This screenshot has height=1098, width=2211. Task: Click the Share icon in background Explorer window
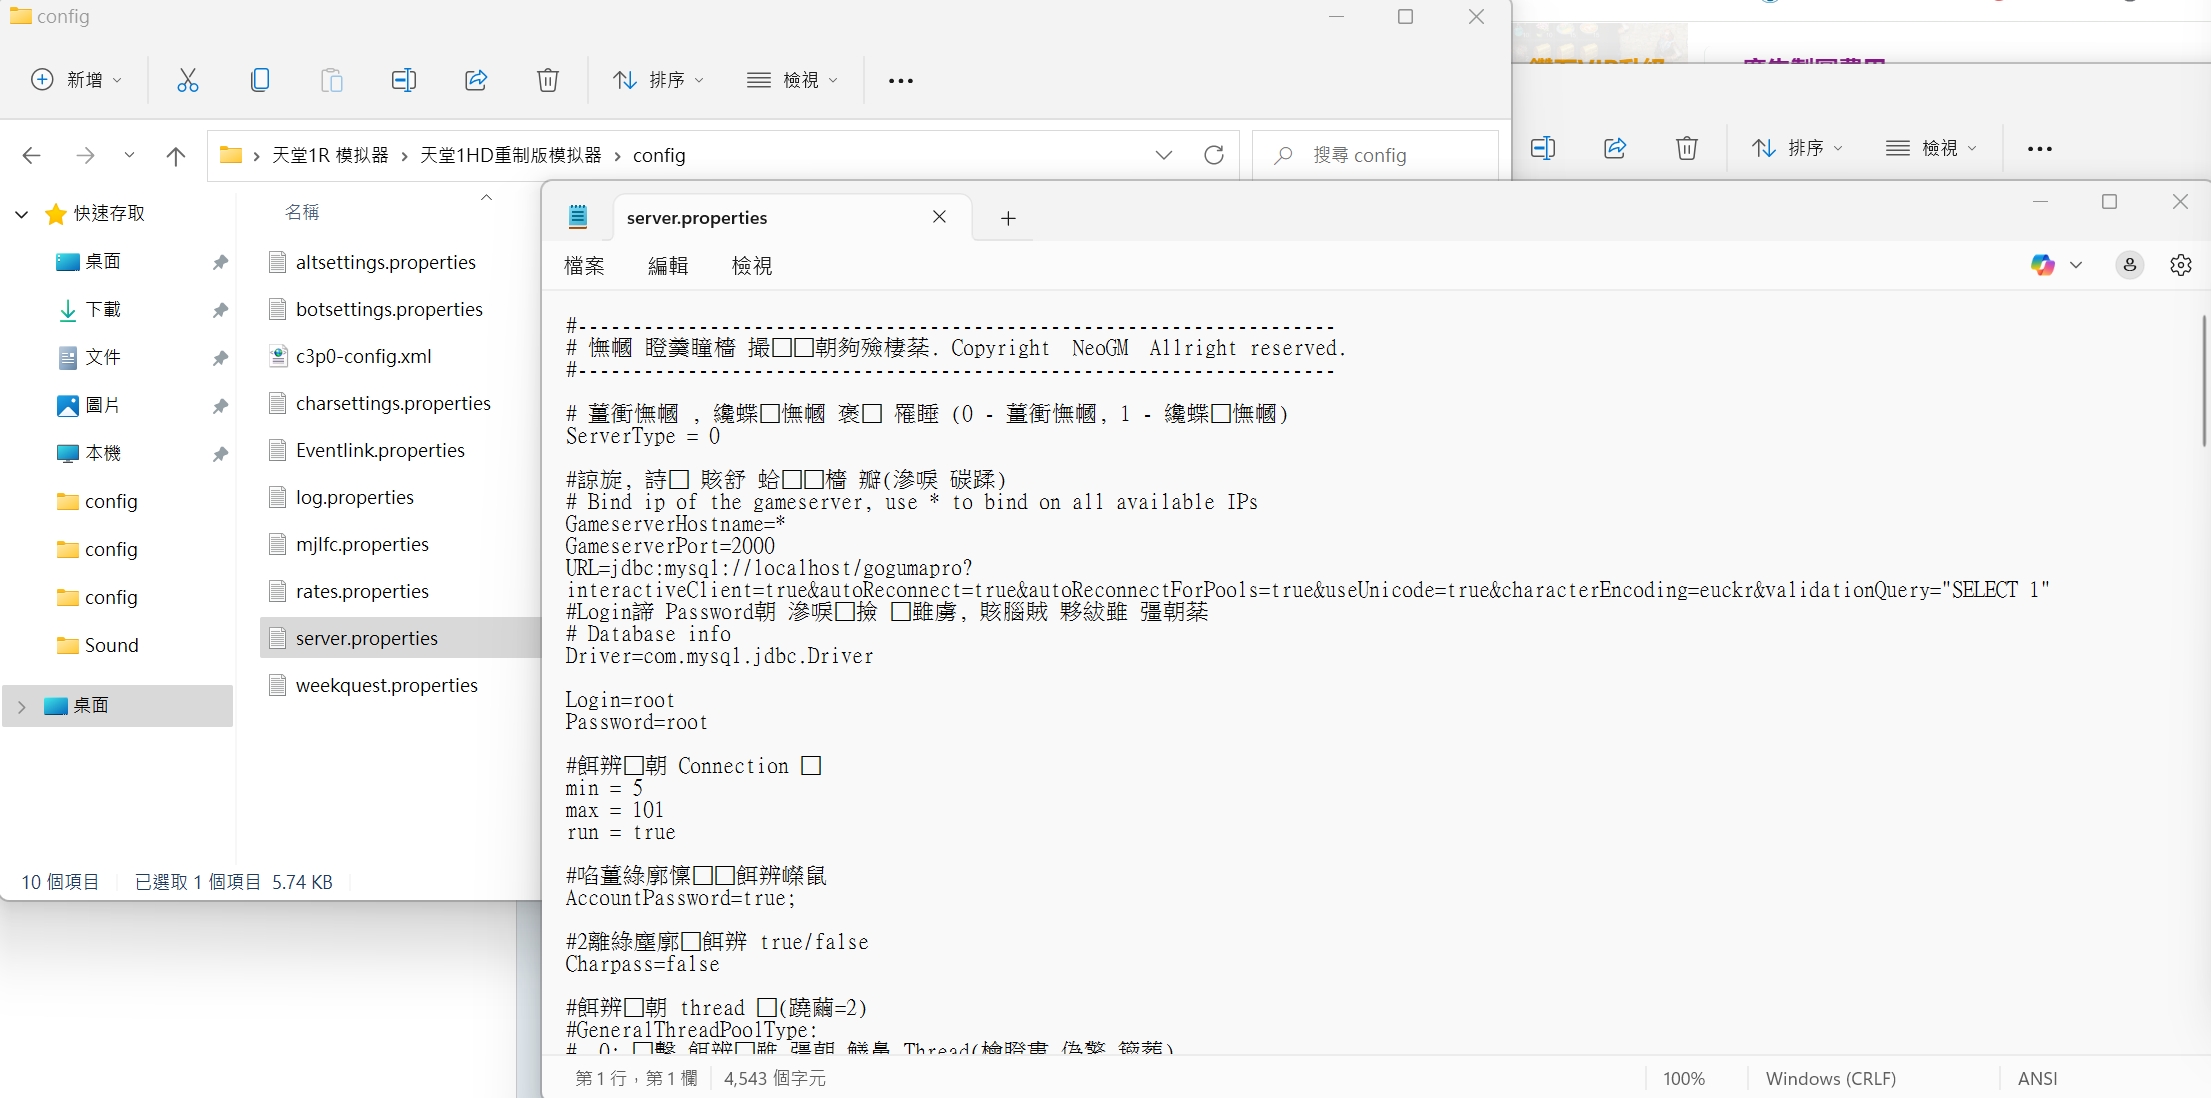[1615, 148]
